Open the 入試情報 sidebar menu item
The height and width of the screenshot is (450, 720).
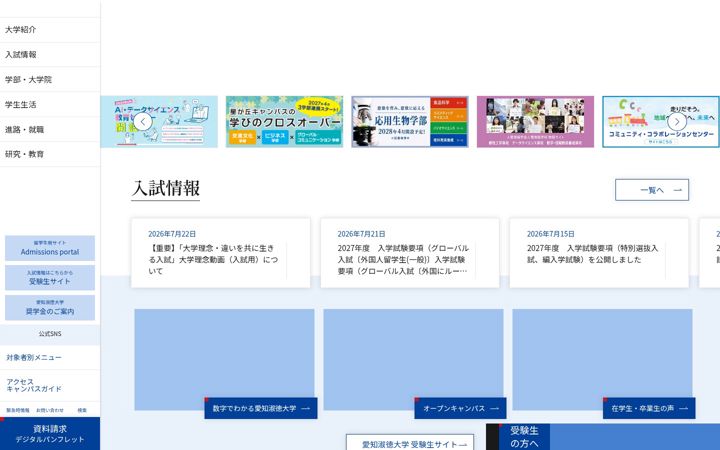(x=50, y=55)
